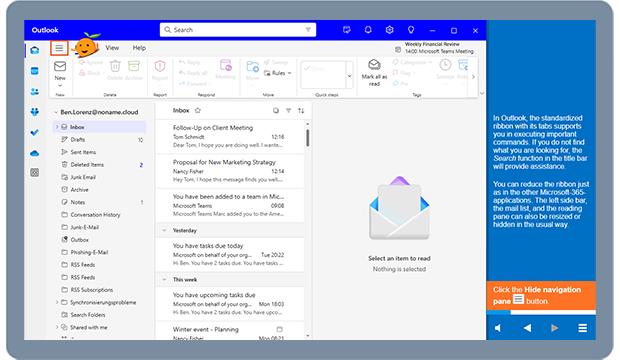This screenshot has width=620, height=360.
Task: Click the My Day icon left of the bell
Action: point(347,30)
